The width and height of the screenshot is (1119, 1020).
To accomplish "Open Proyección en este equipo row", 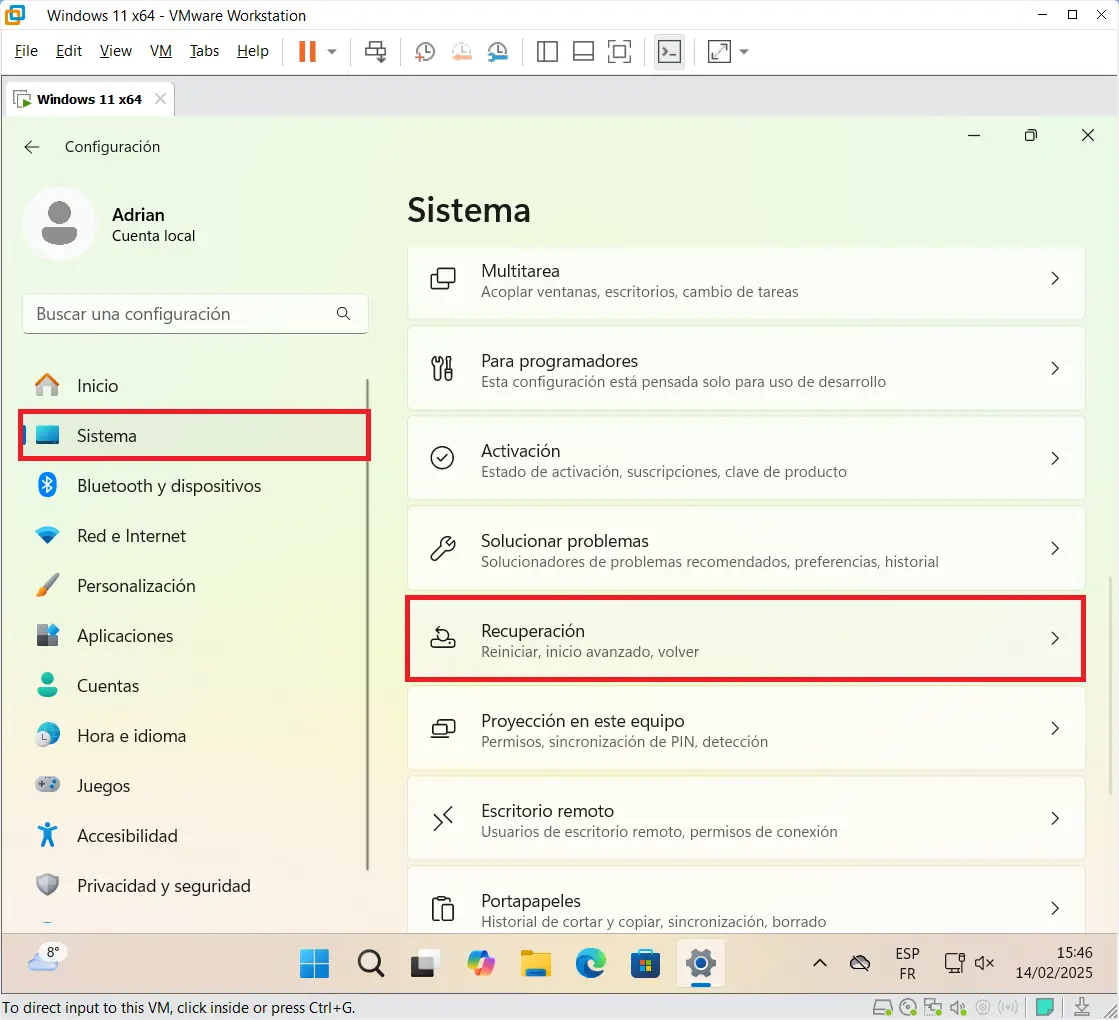I will pyautogui.click(x=746, y=728).
